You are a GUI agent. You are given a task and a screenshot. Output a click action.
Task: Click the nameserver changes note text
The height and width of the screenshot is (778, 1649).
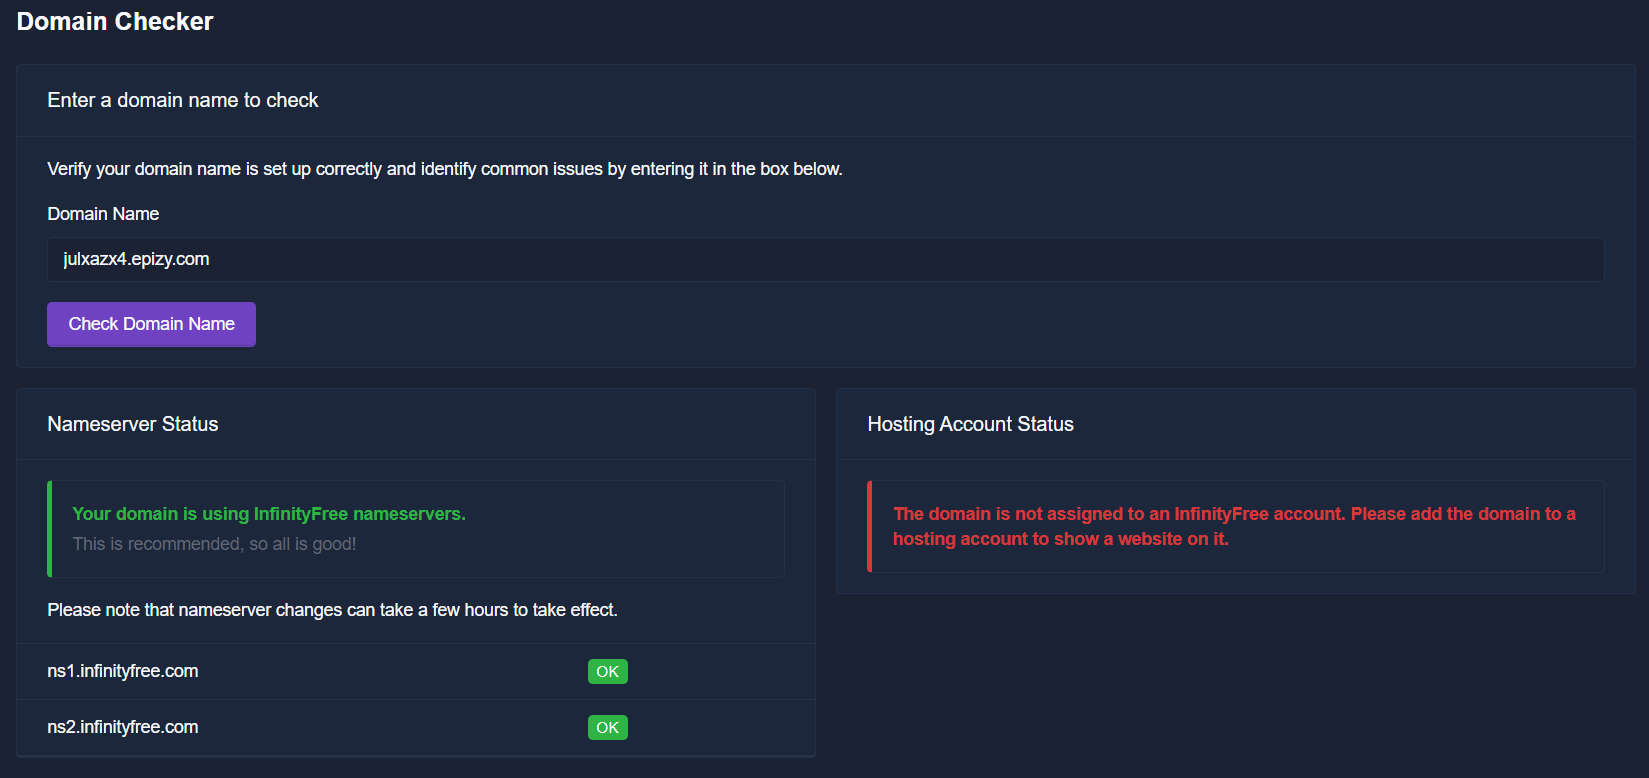click(332, 610)
